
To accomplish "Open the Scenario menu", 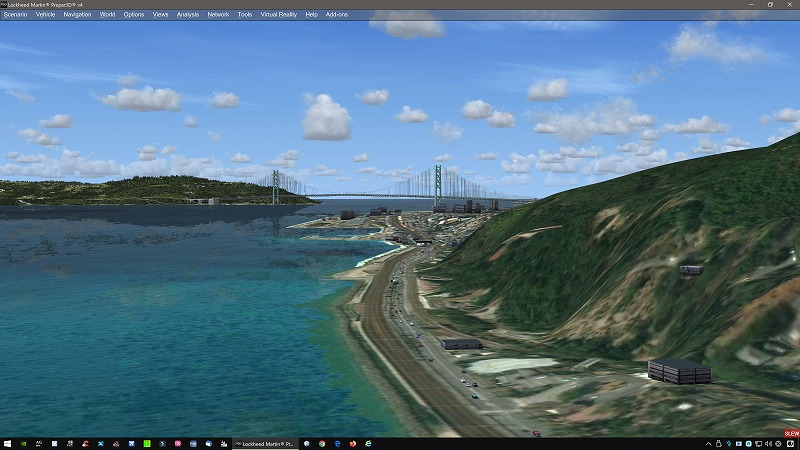I will click(x=15, y=15).
